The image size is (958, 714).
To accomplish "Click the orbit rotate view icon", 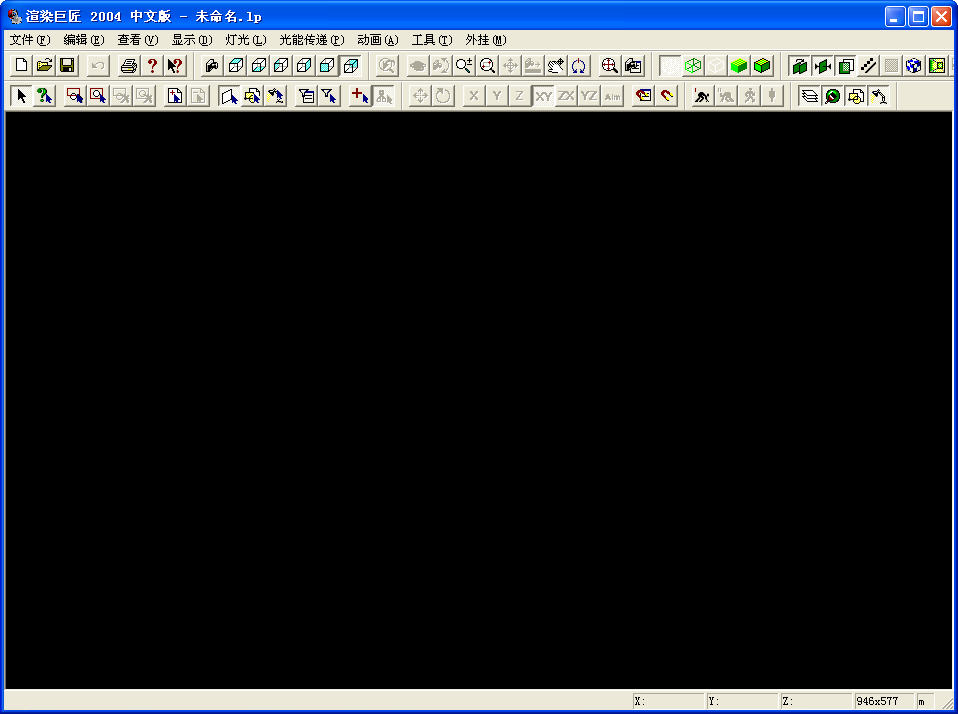I will 579,66.
